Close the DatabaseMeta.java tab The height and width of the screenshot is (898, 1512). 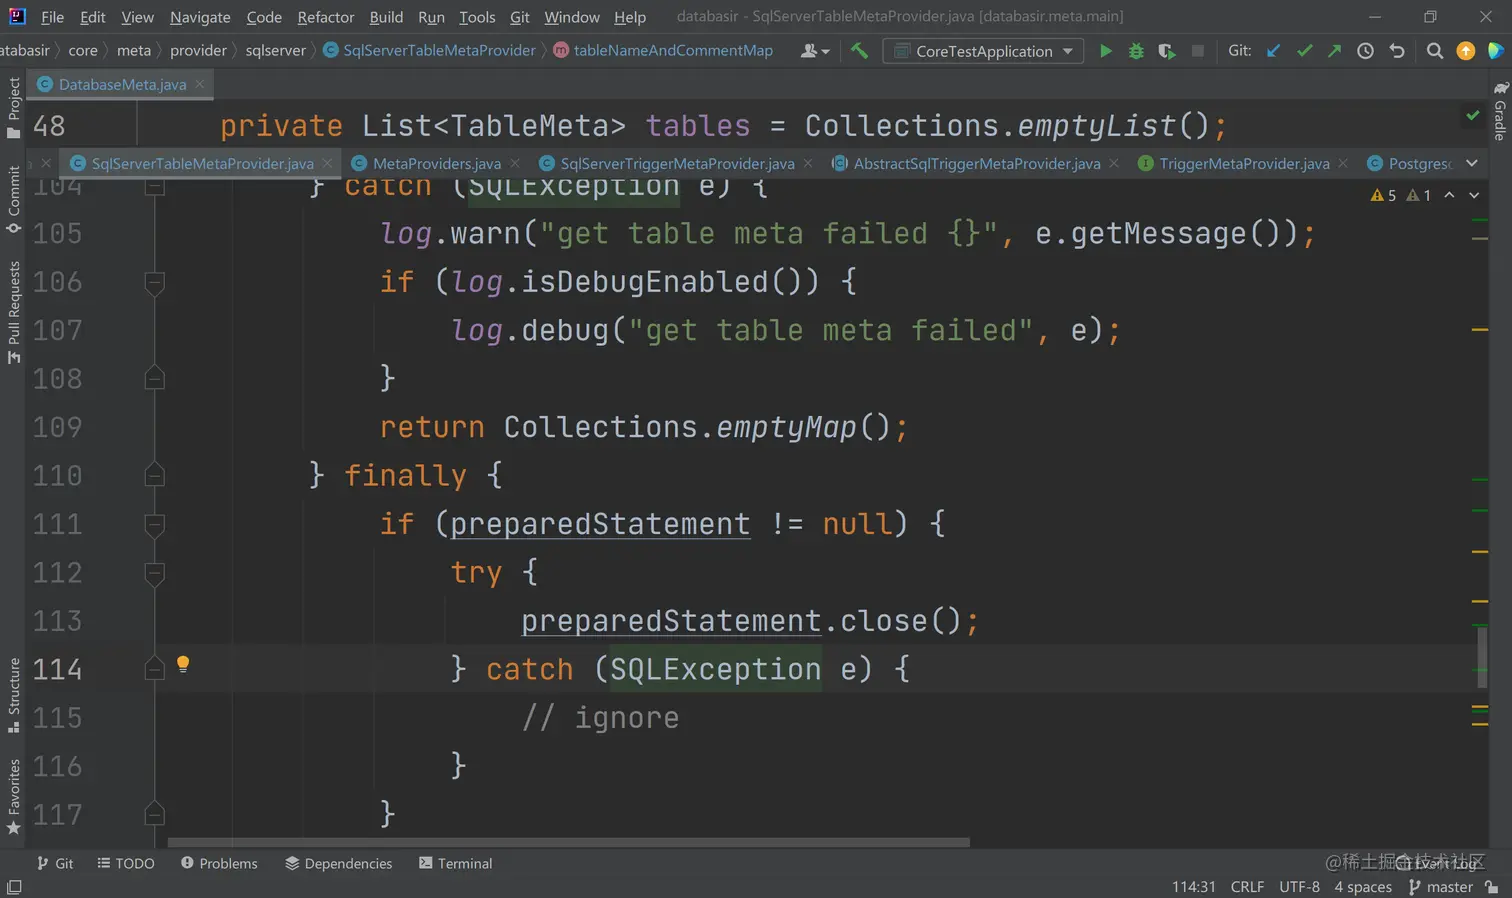tap(199, 84)
